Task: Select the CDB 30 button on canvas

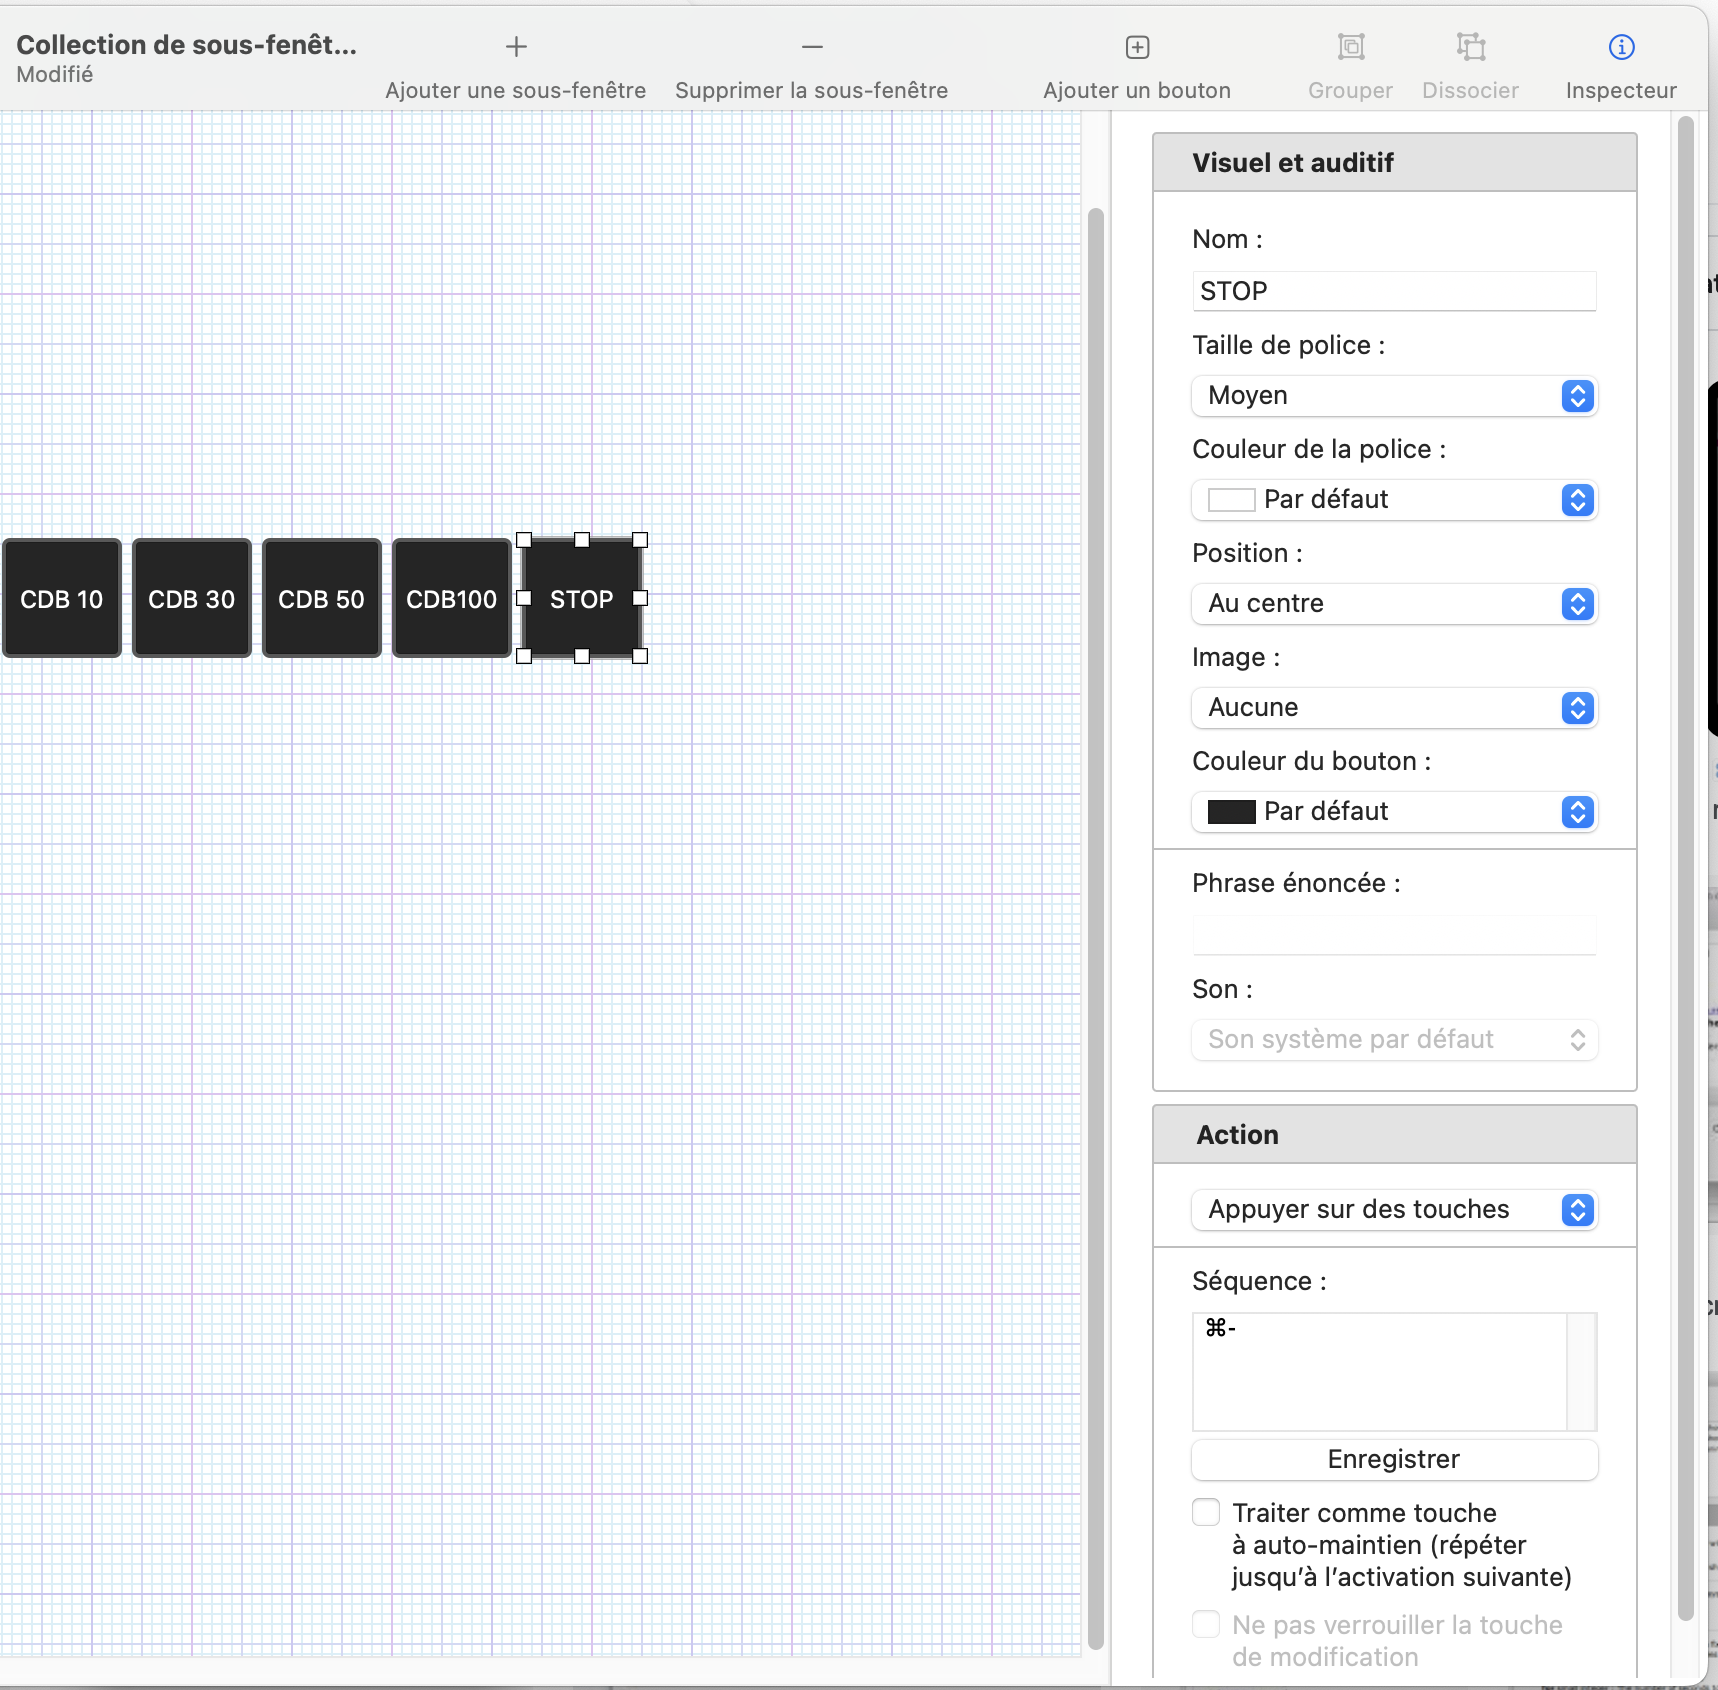Action: [x=192, y=598]
